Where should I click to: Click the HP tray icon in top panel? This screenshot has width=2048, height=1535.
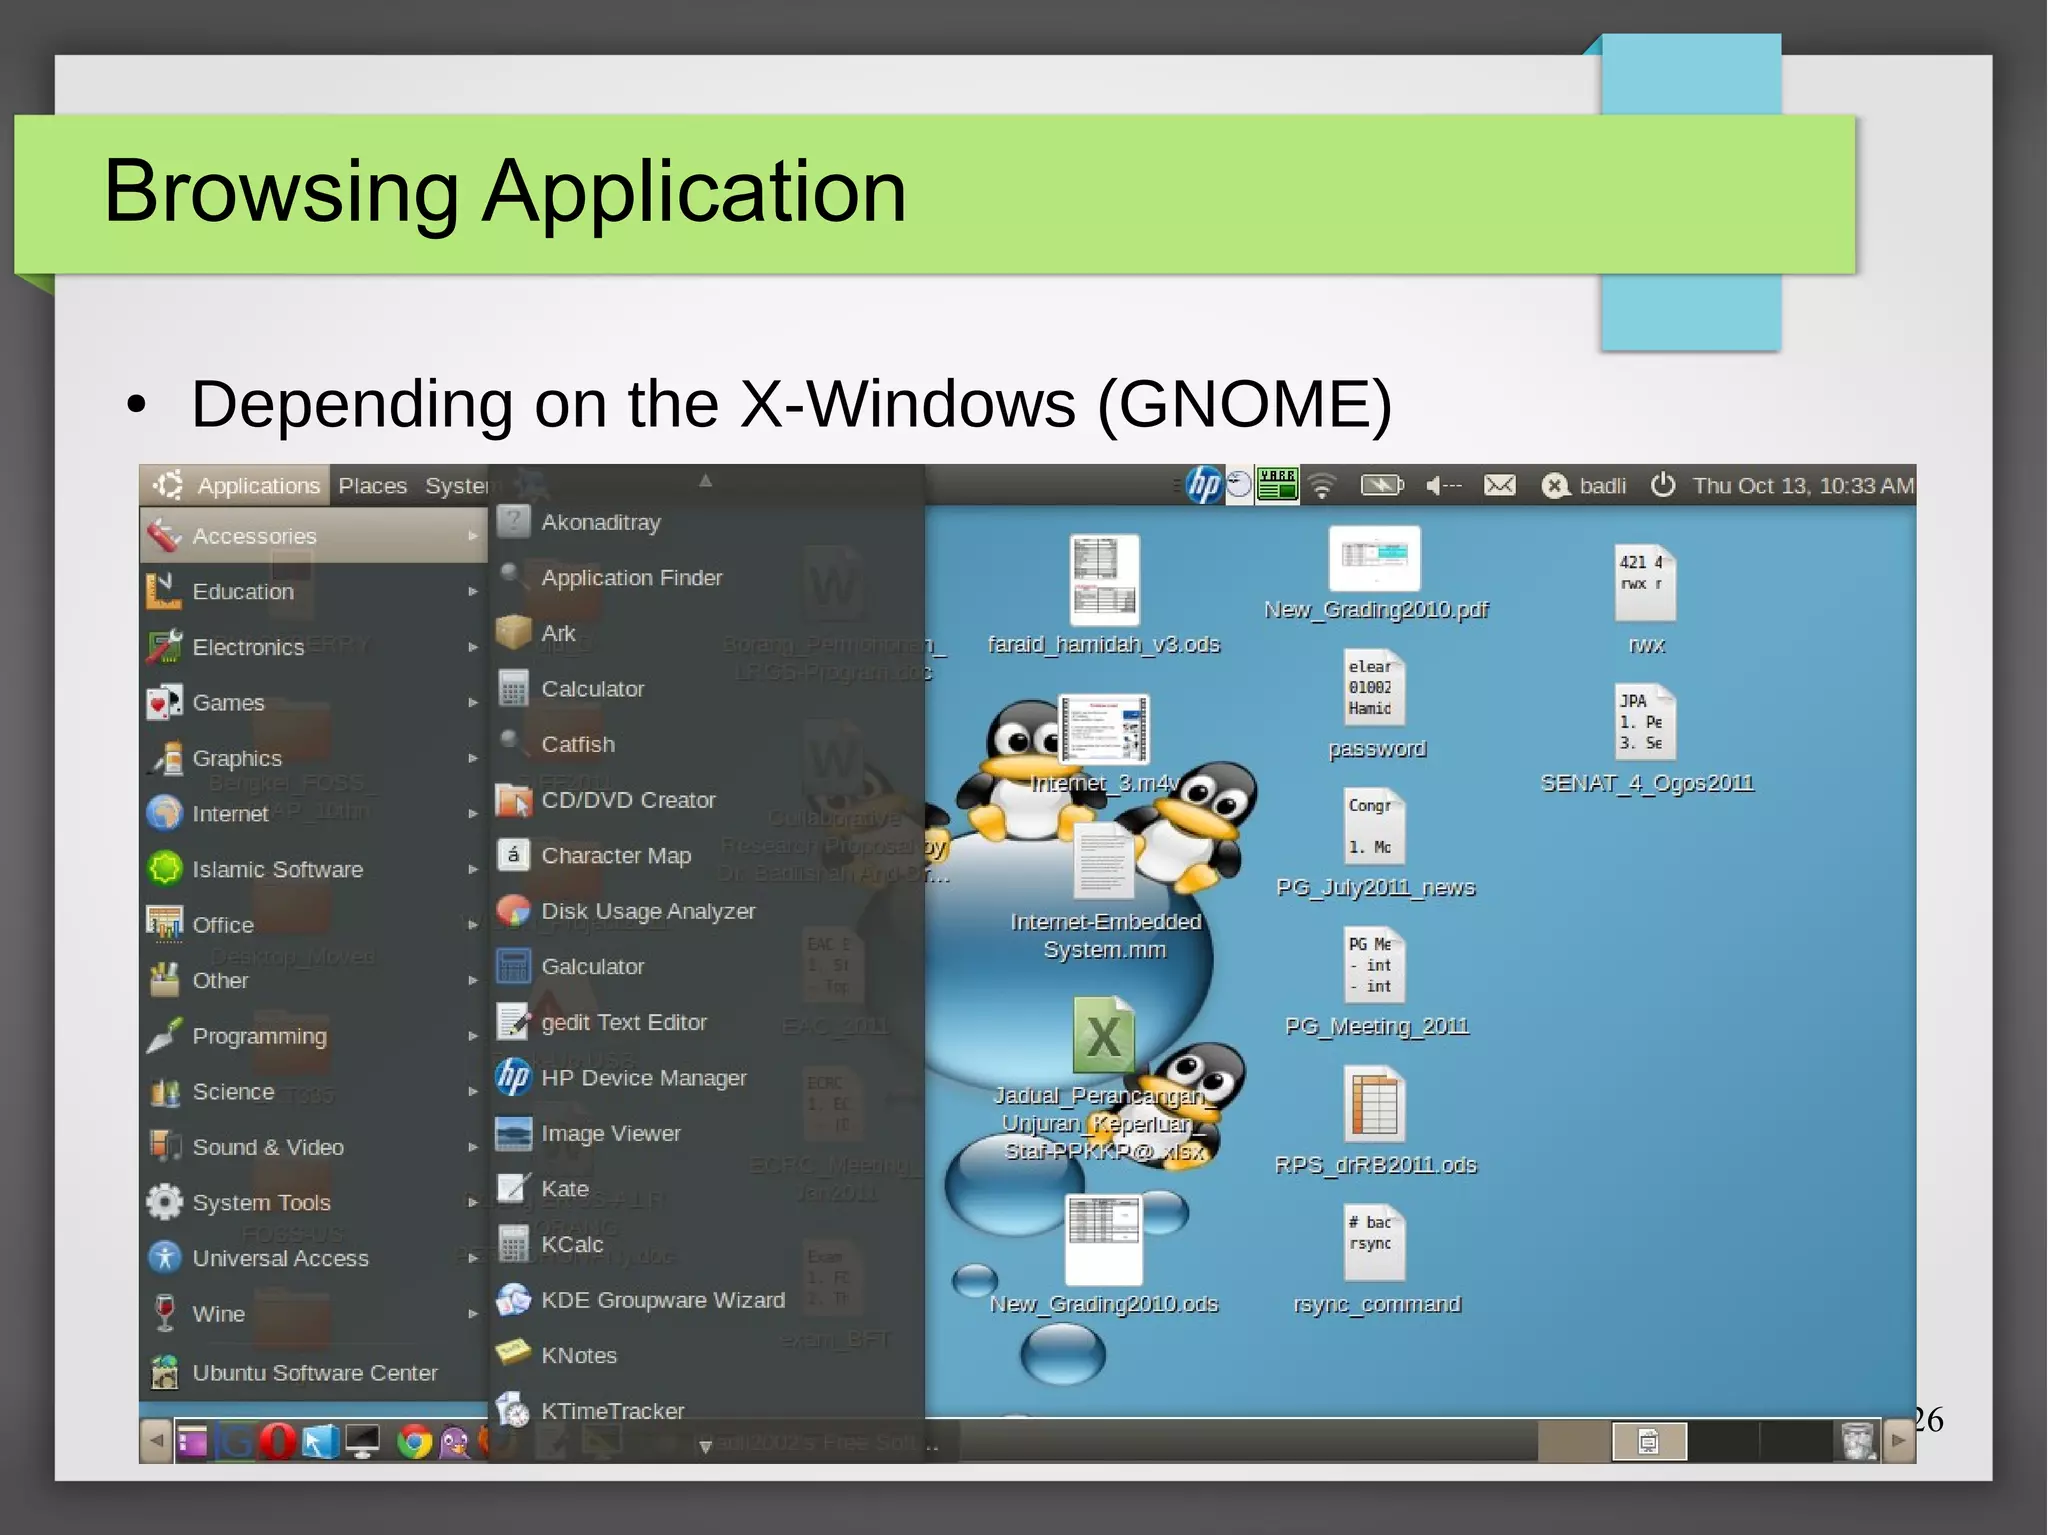coord(1204,486)
